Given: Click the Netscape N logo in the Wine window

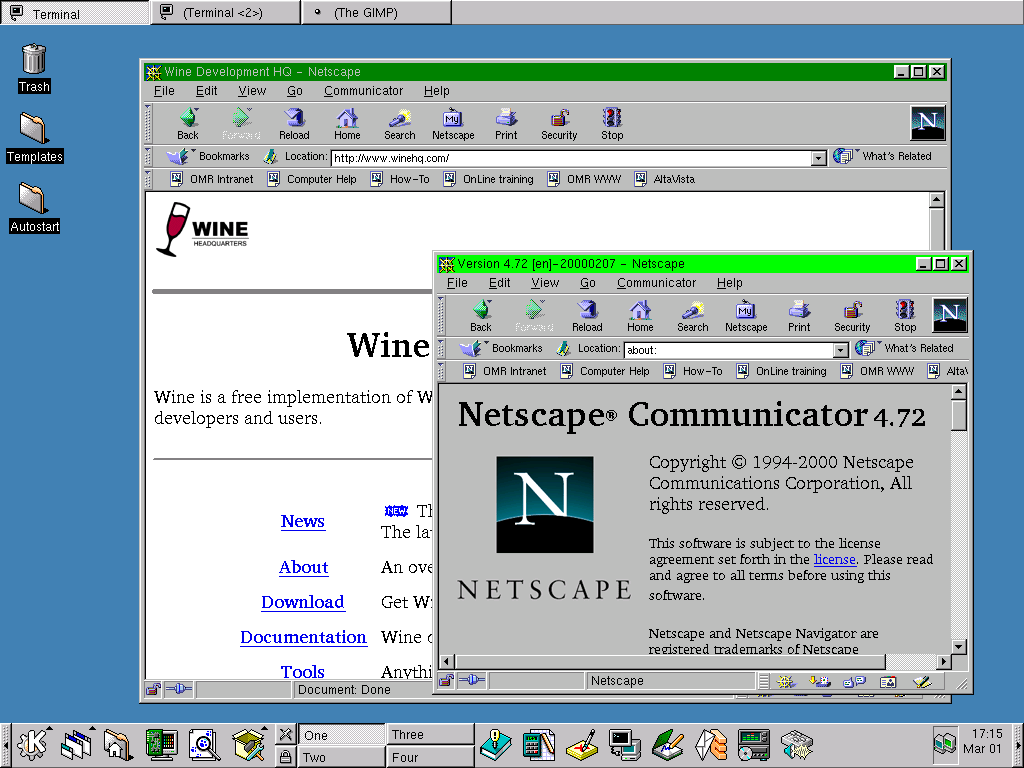Looking at the screenshot, I should [927, 123].
